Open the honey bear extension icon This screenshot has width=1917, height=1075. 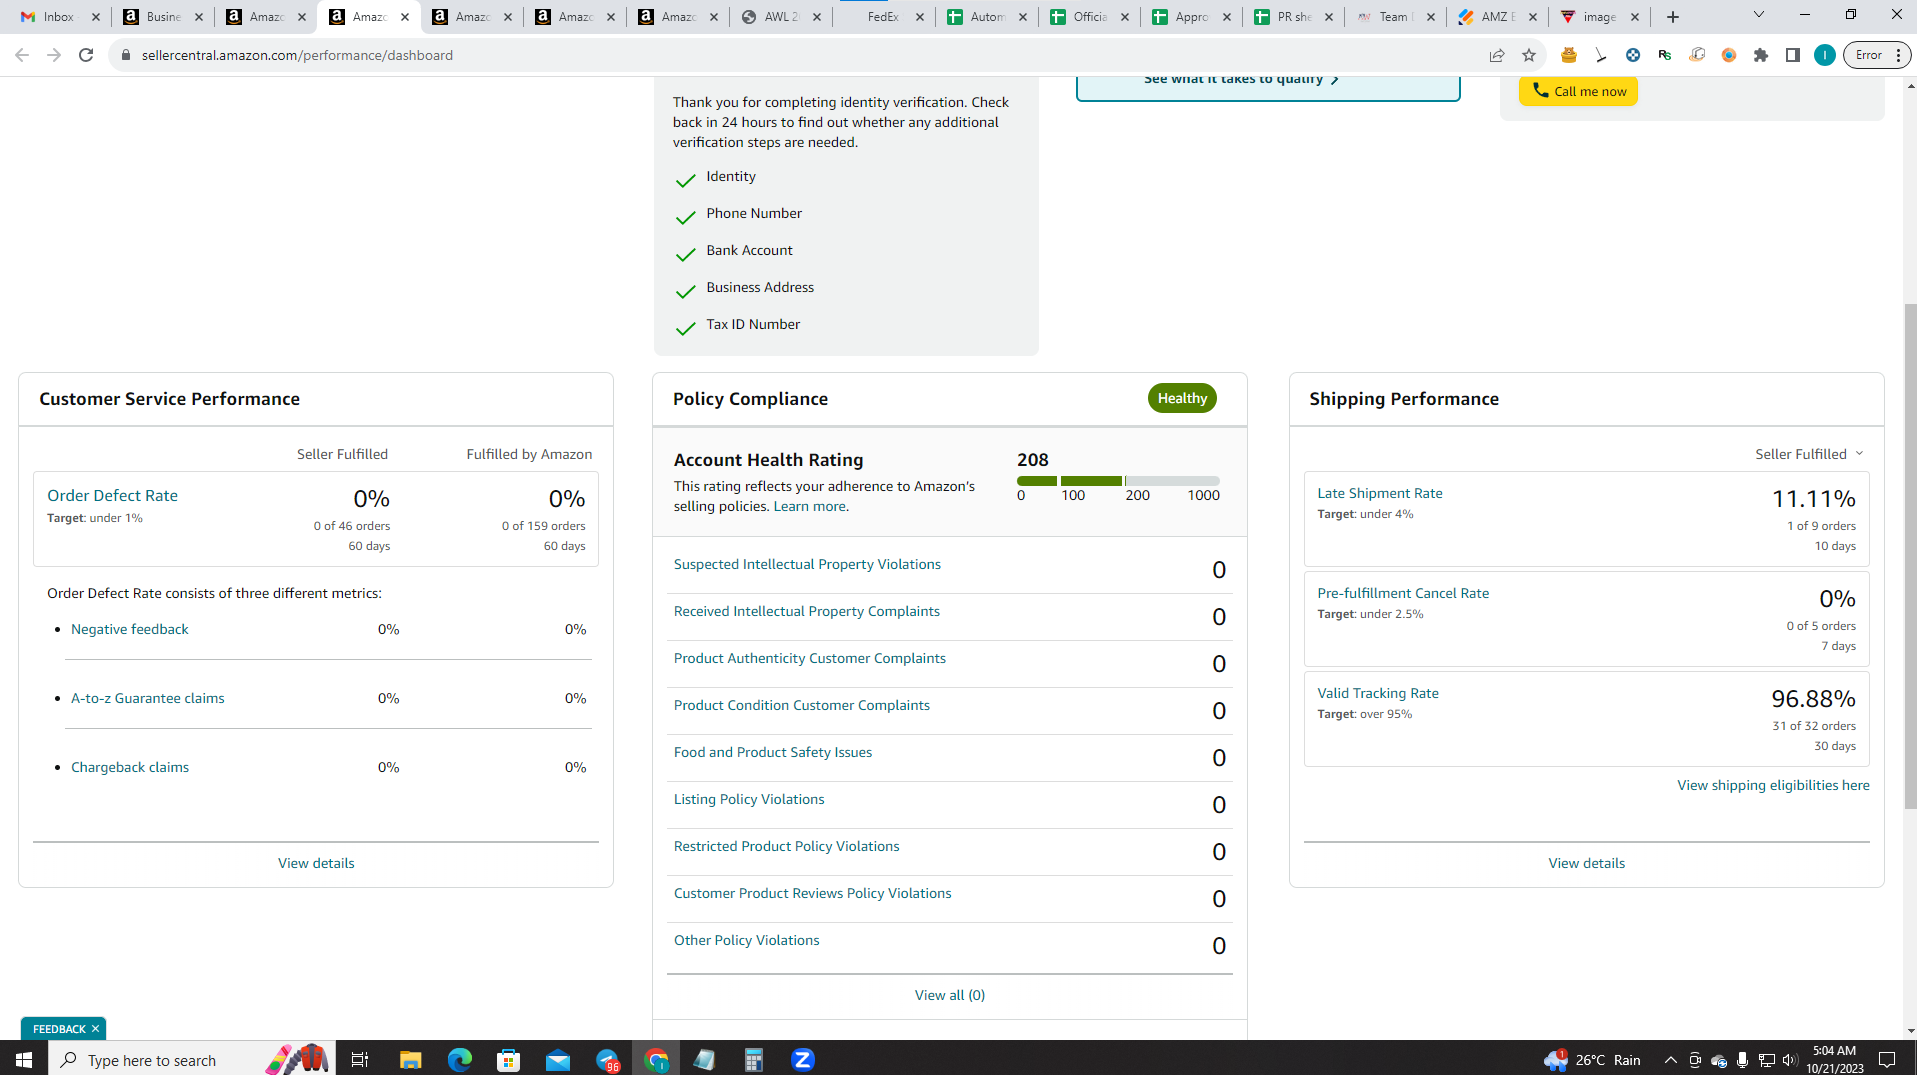click(1569, 55)
